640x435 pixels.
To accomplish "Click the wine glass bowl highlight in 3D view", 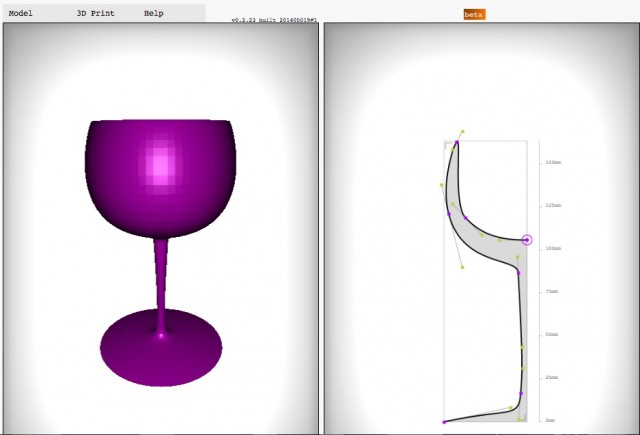I will pos(160,163).
